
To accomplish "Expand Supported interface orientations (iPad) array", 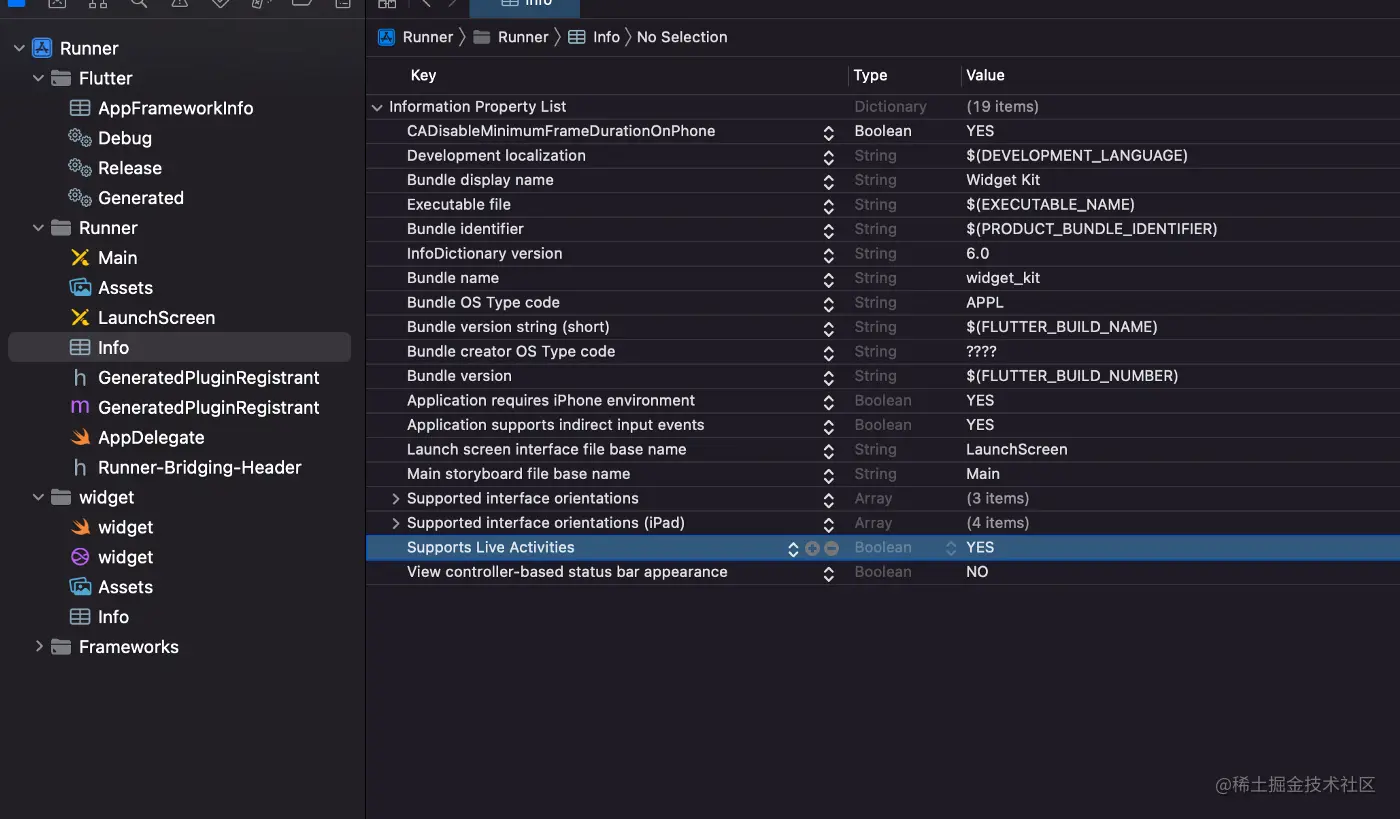I will (x=396, y=523).
